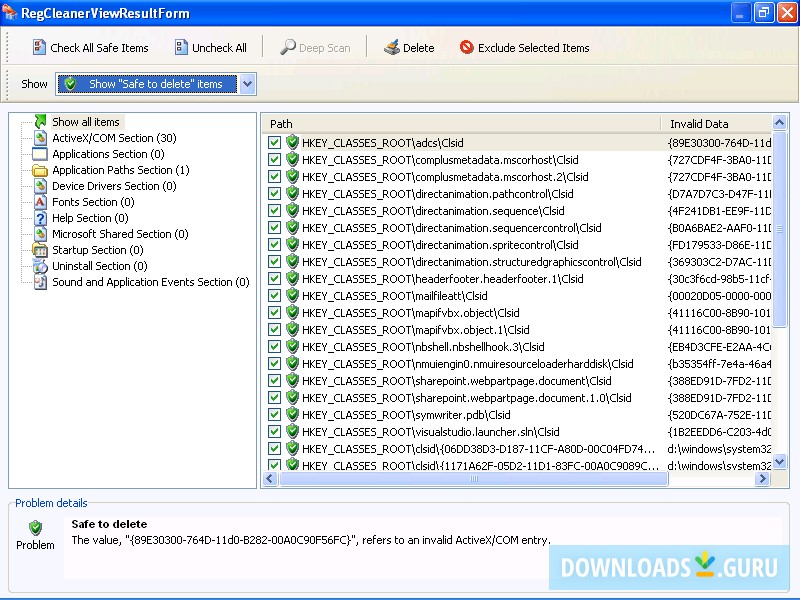Screen dimensions: 800x600
Task: Click the horizontal scrollbar thumb
Action: point(474,479)
